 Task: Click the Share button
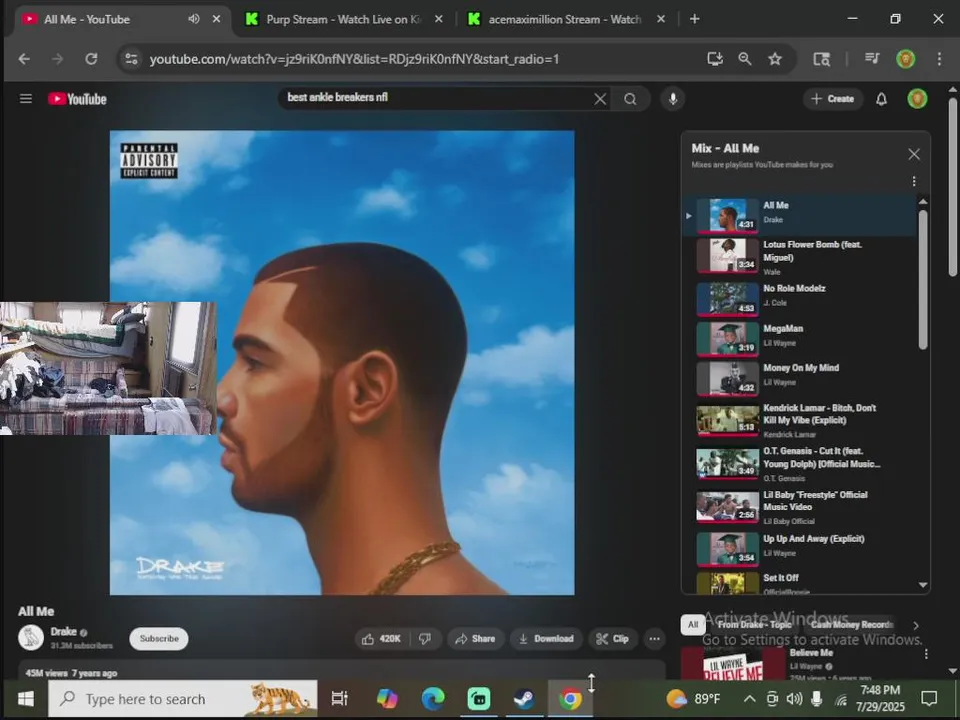475,639
